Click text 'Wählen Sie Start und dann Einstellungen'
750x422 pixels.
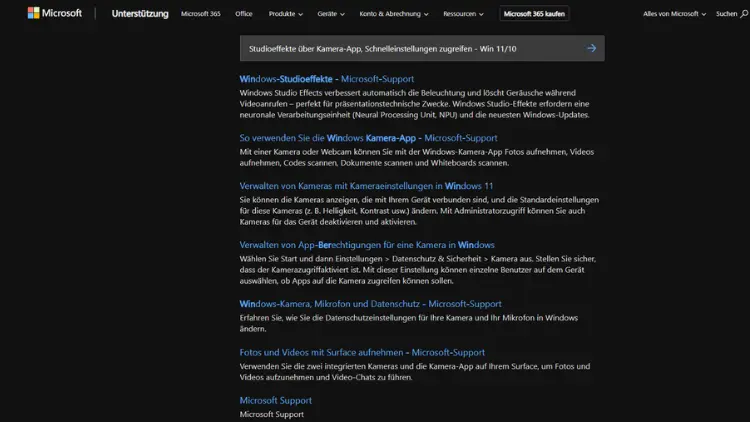(x=311, y=258)
